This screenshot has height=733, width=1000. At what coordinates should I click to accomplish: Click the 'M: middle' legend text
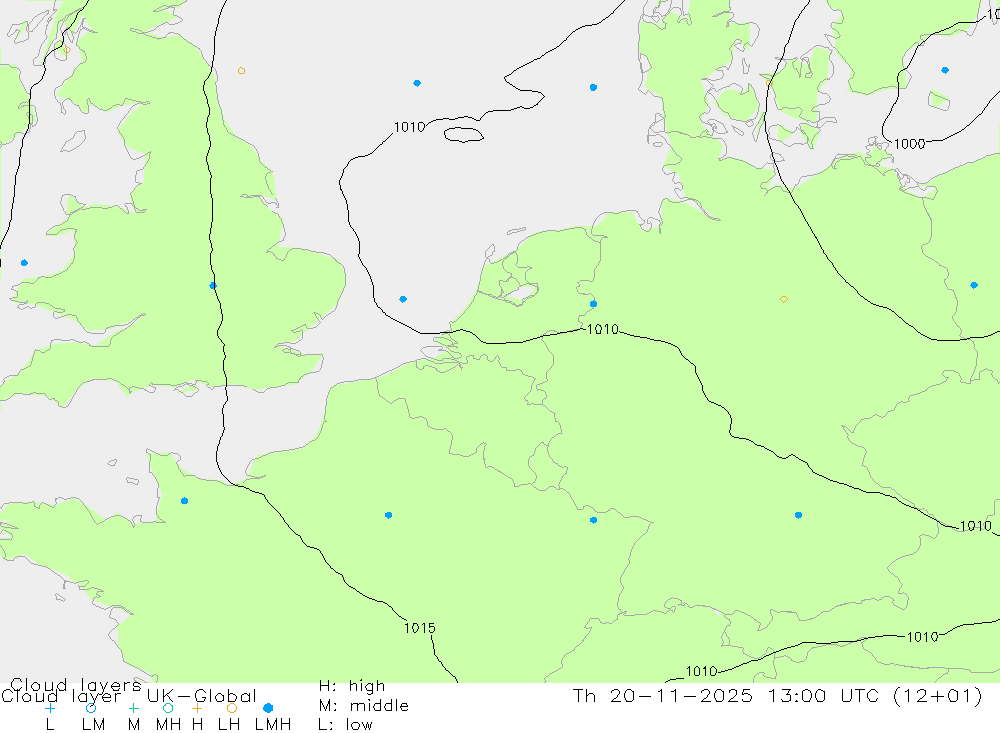point(364,706)
